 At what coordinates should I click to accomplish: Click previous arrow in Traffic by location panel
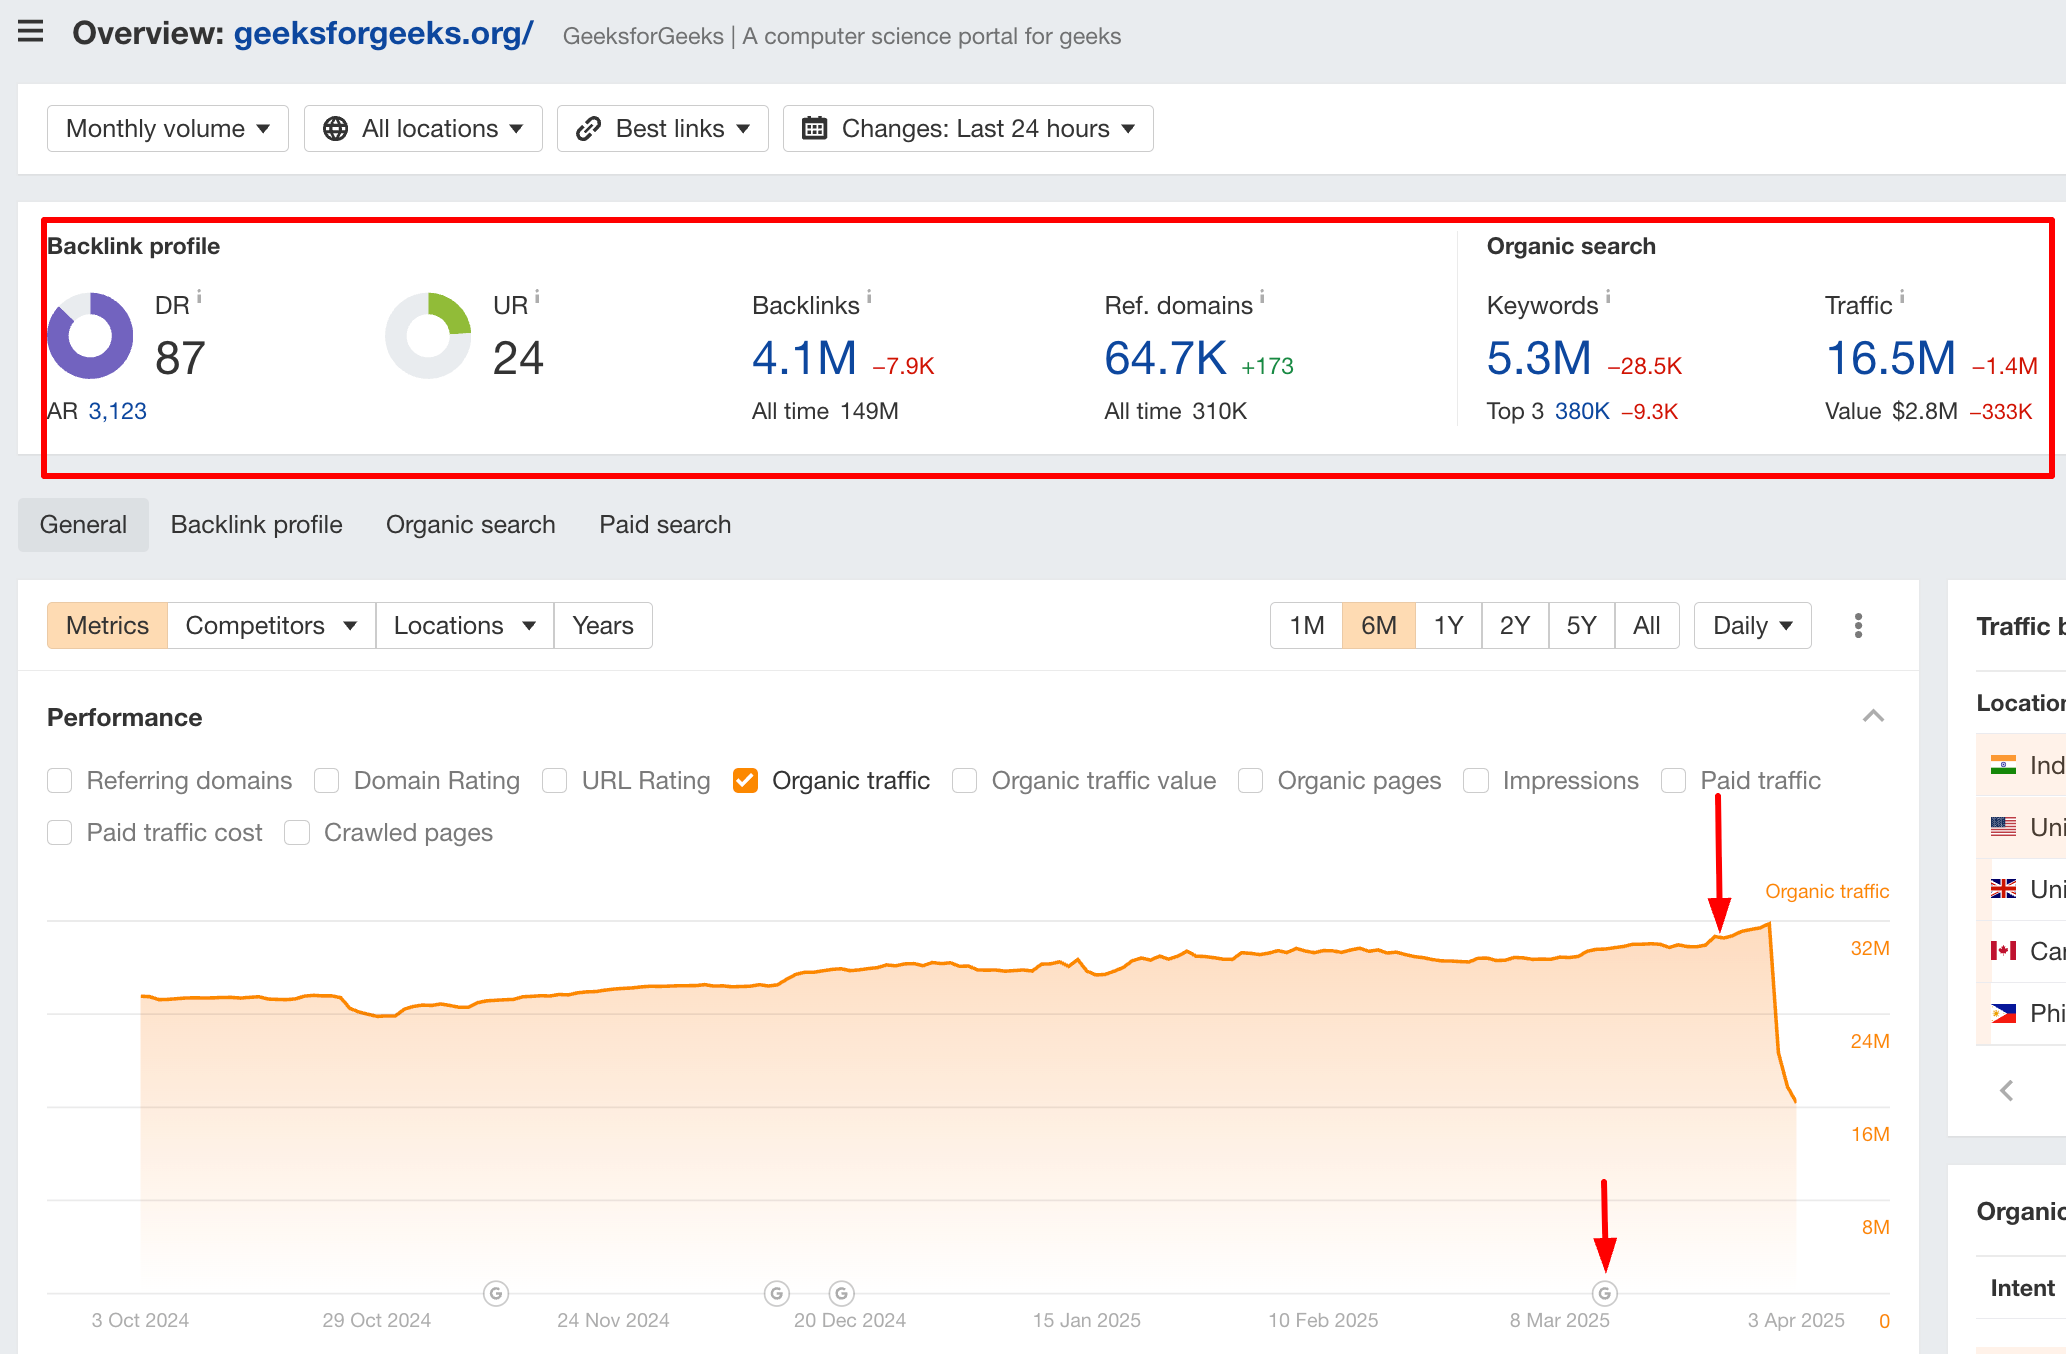[x=2006, y=1090]
